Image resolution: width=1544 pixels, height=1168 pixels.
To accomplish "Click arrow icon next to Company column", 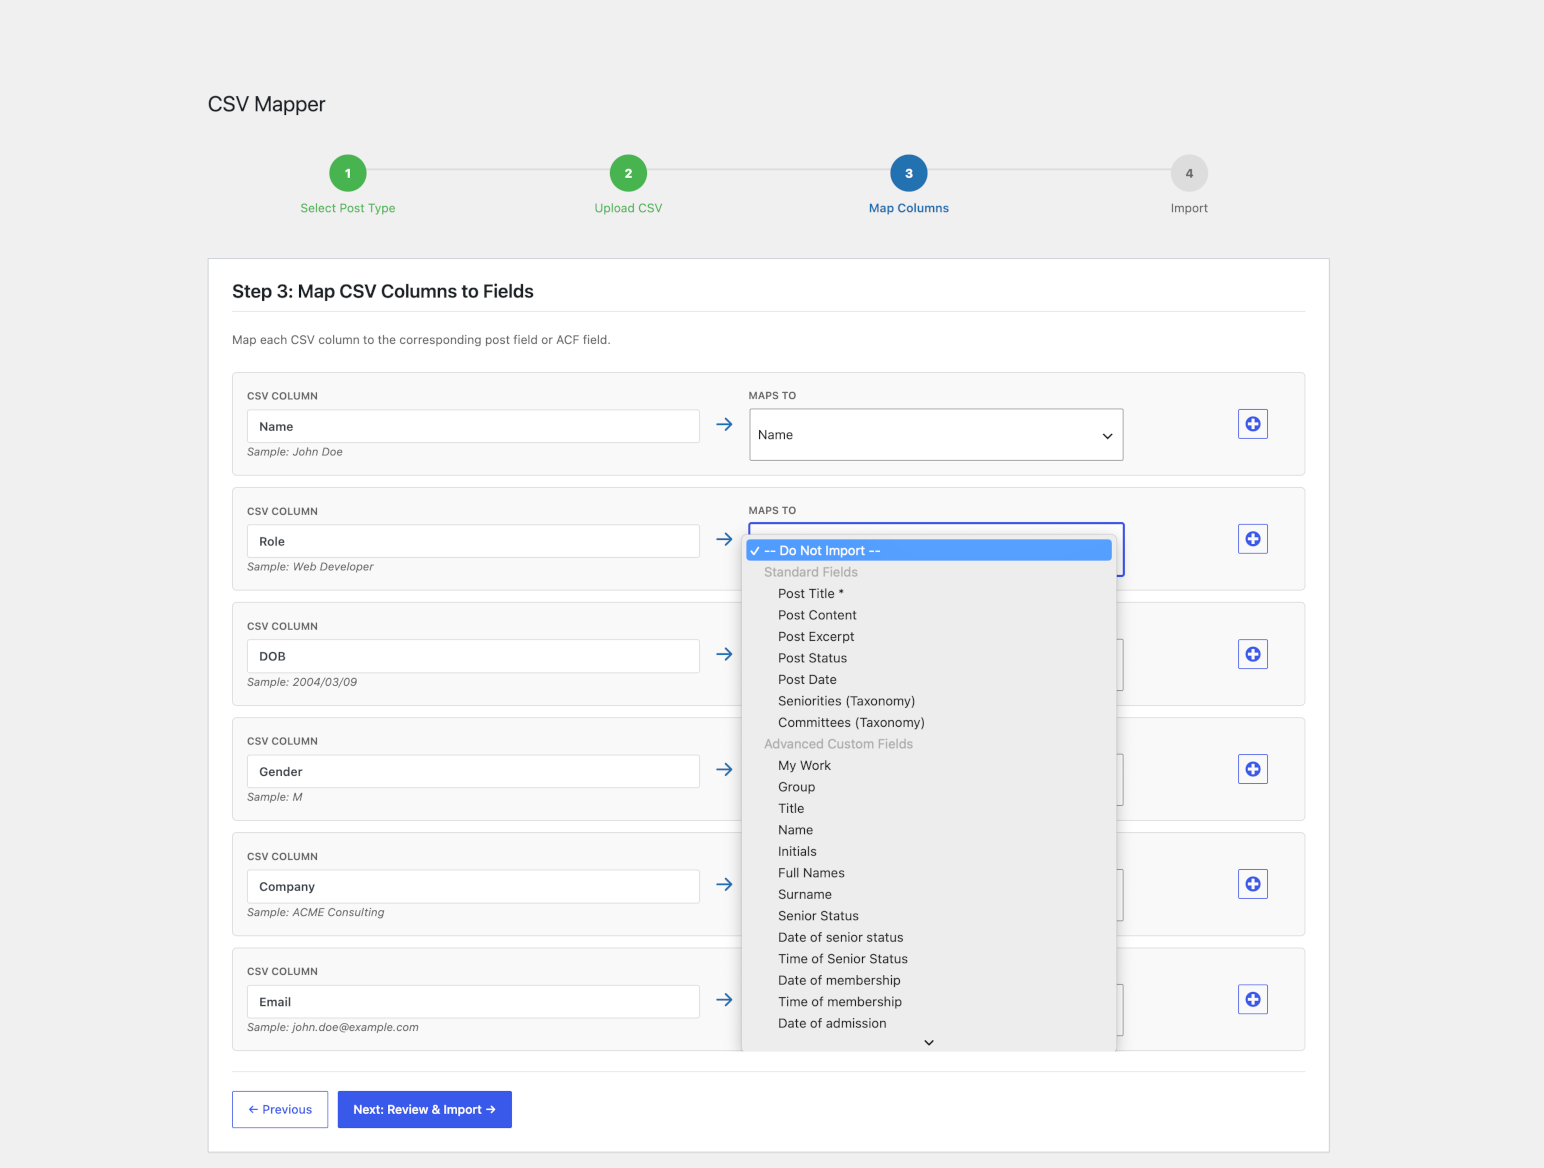I will tap(724, 884).
